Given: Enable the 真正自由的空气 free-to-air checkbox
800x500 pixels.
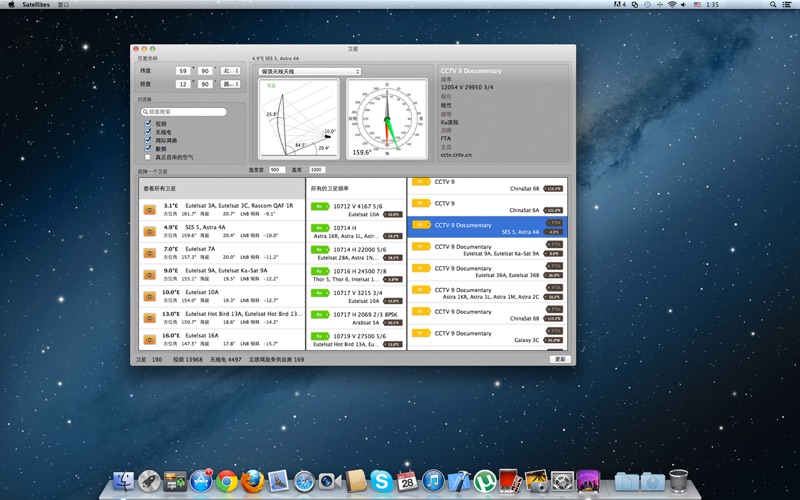Looking at the screenshot, I should [x=148, y=157].
